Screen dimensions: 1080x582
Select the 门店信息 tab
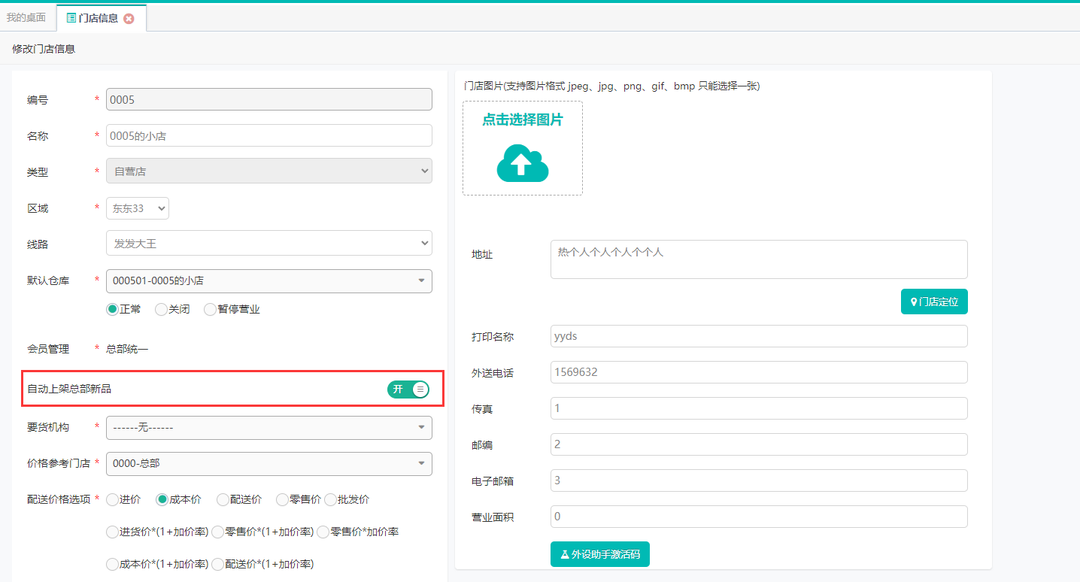(96, 18)
